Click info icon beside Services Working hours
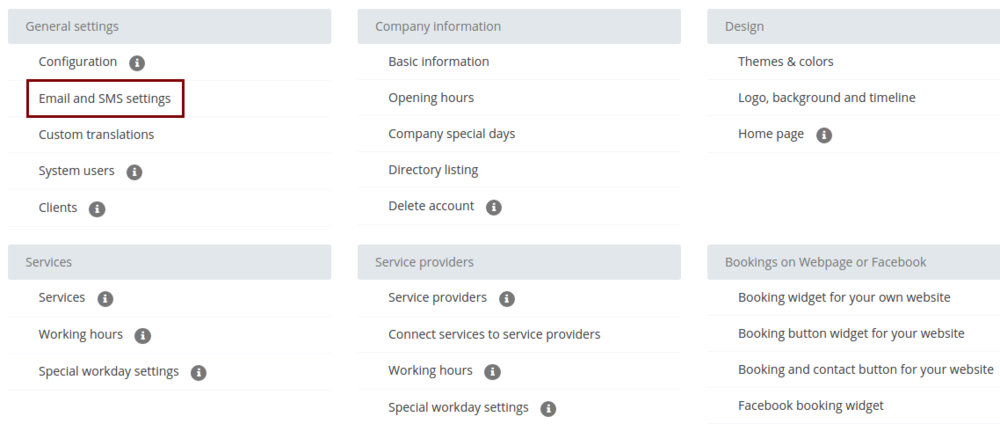This screenshot has width=1000, height=424. point(143,336)
